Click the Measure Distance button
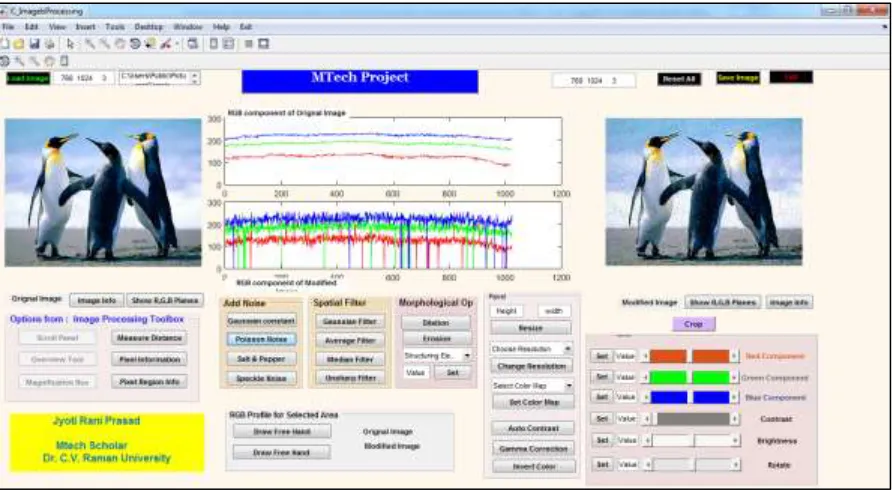The width and height of the screenshot is (892, 490). 150,338
